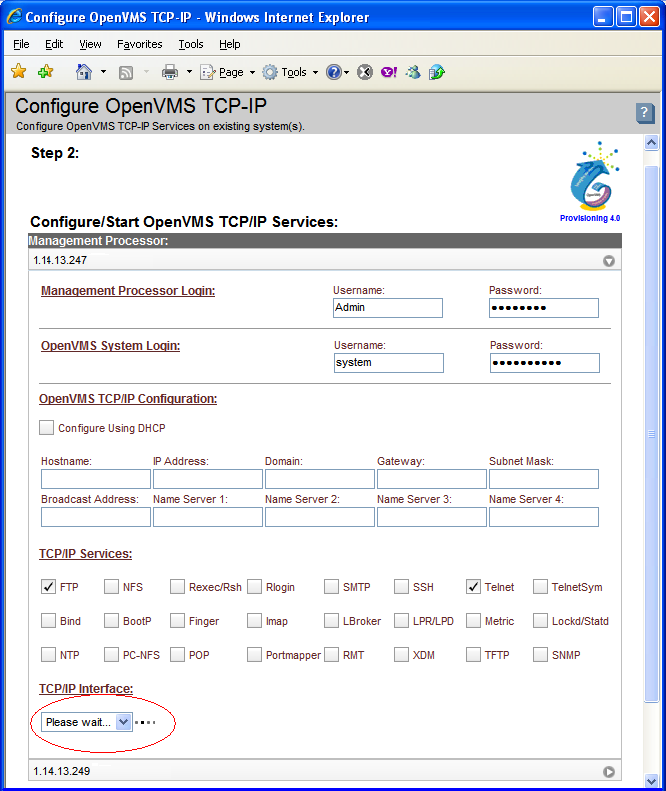
Task: Click the Name Server 1 field
Action: (208, 517)
